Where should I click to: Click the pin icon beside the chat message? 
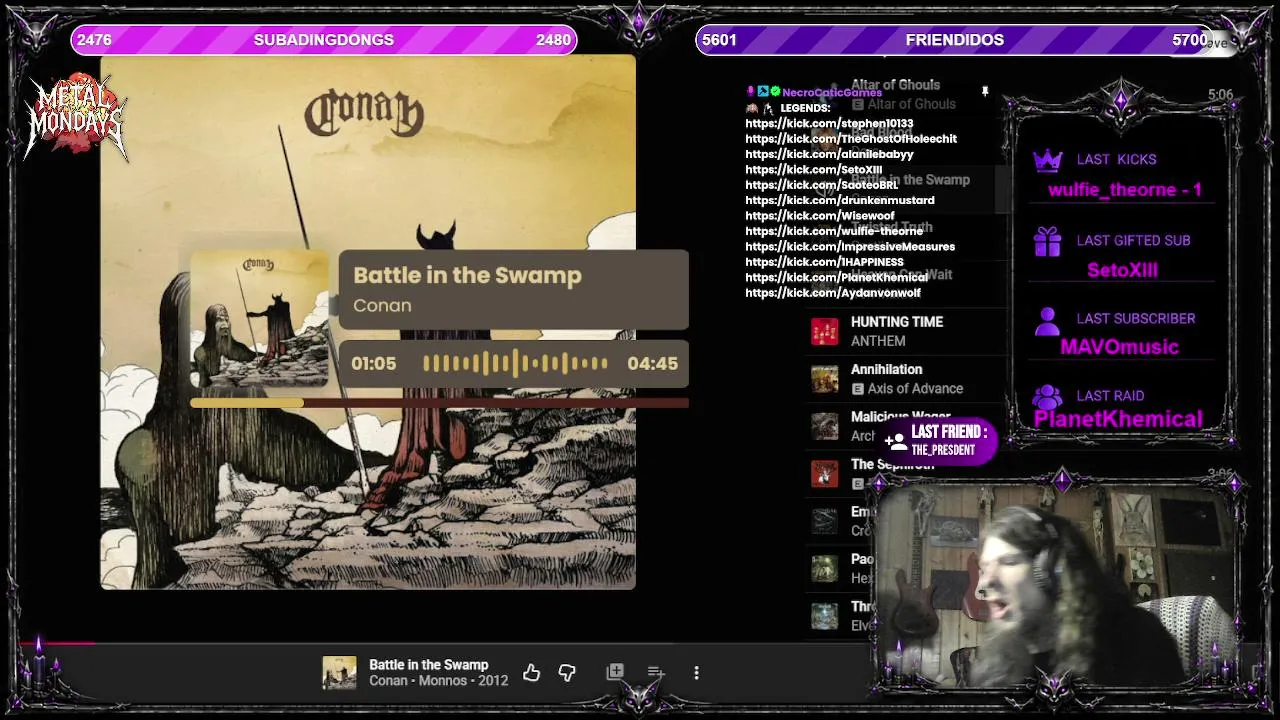coord(984,92)
